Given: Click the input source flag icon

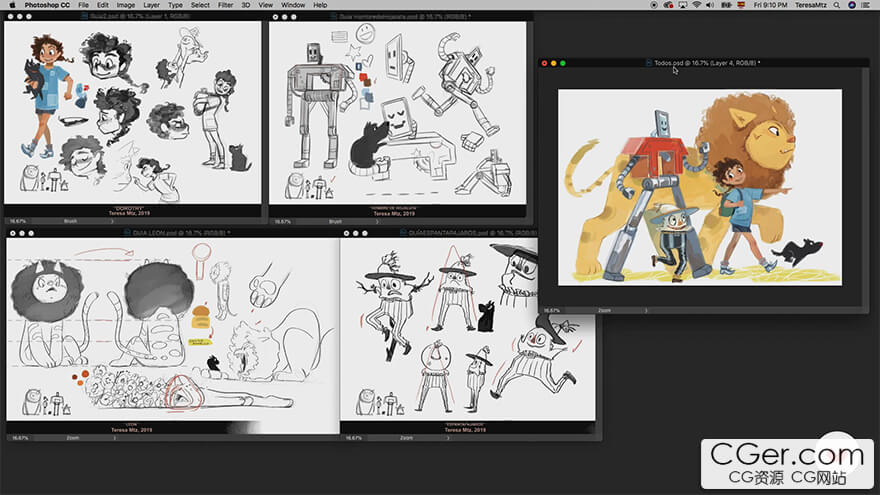Looking at the screenshot, I should point(741,5).
